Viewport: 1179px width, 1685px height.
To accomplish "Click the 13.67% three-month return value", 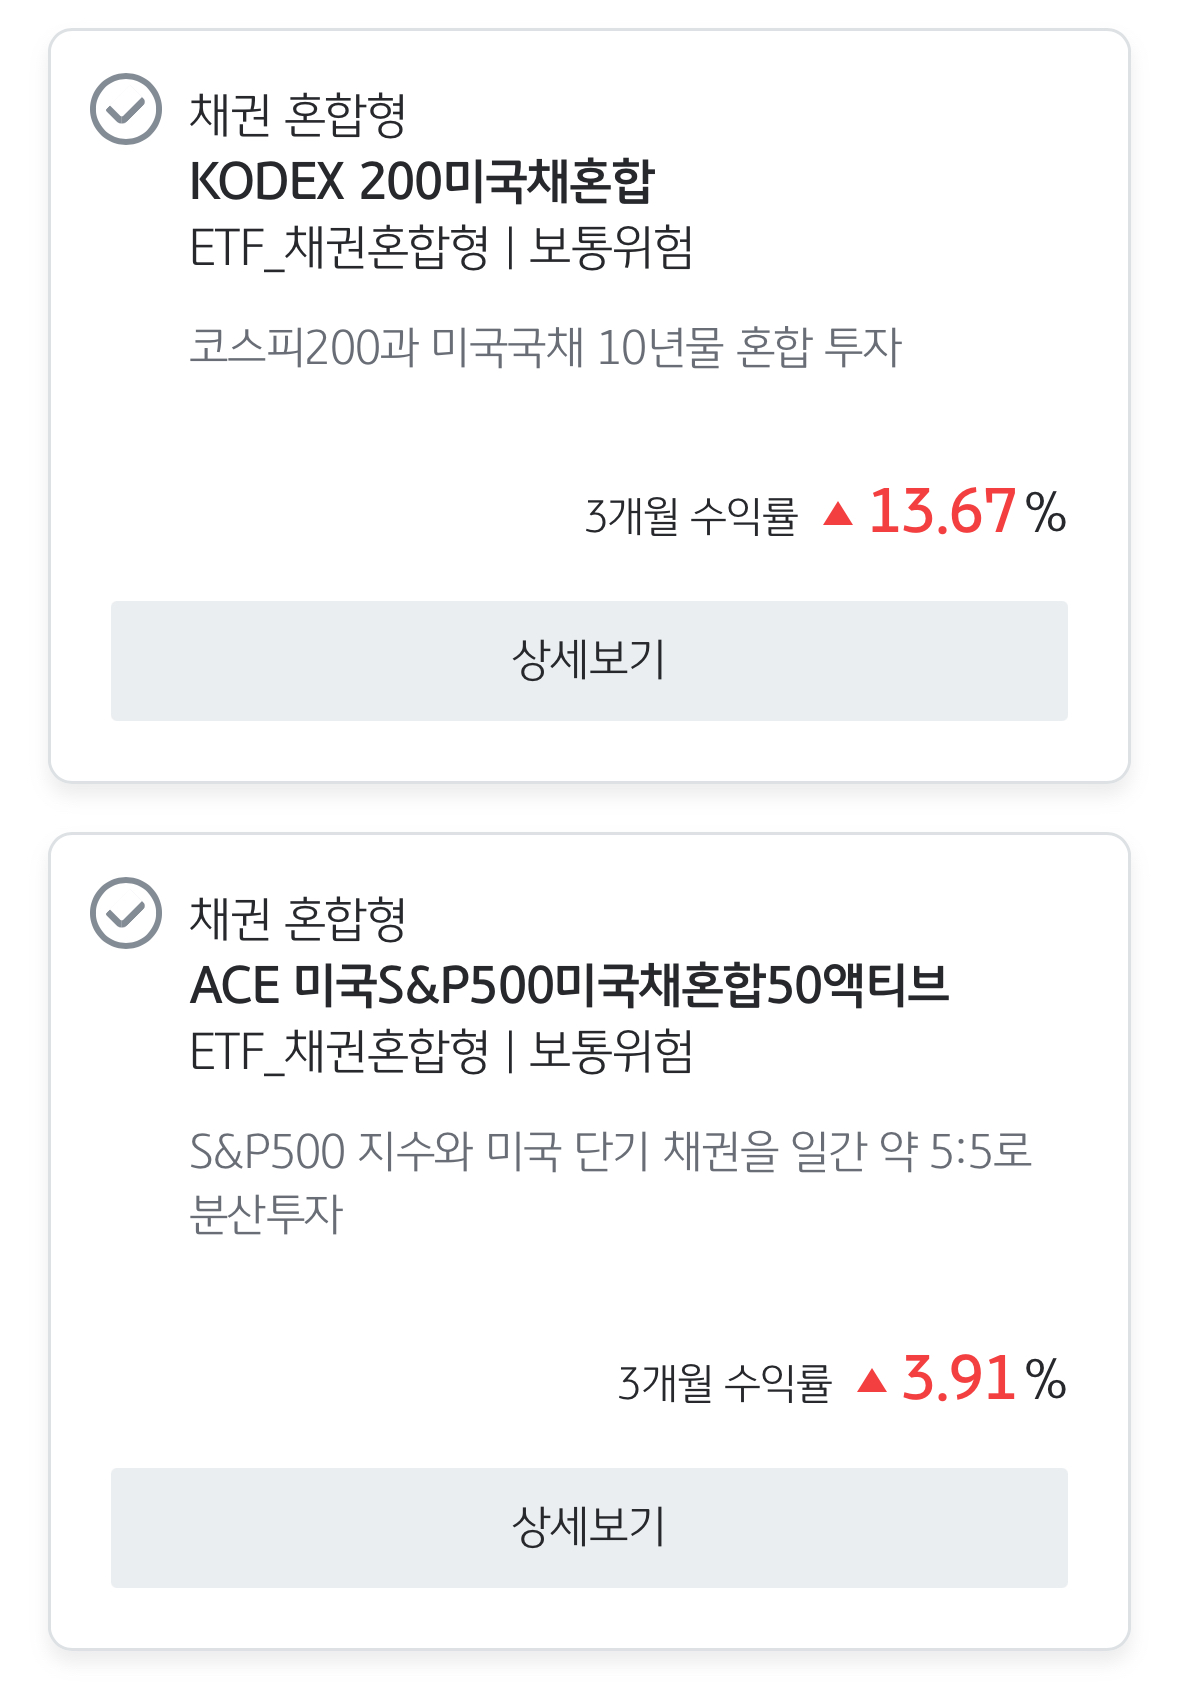I will pyautogui.click(x=942, y=512).
